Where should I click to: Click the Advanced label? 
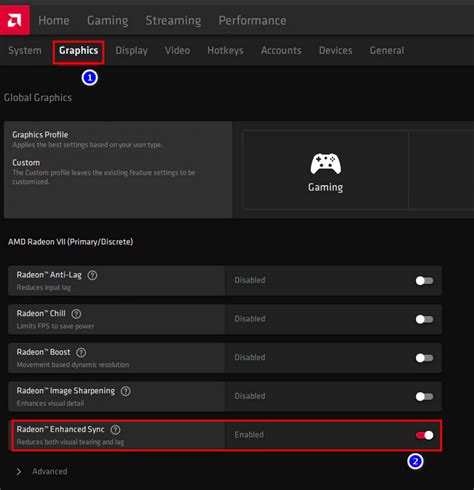pyautogui.click(x=50, y=472)
